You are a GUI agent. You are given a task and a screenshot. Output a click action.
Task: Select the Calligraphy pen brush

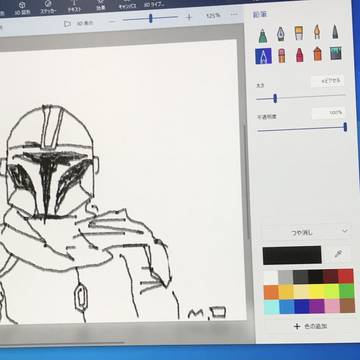click(x=281, y=34)
